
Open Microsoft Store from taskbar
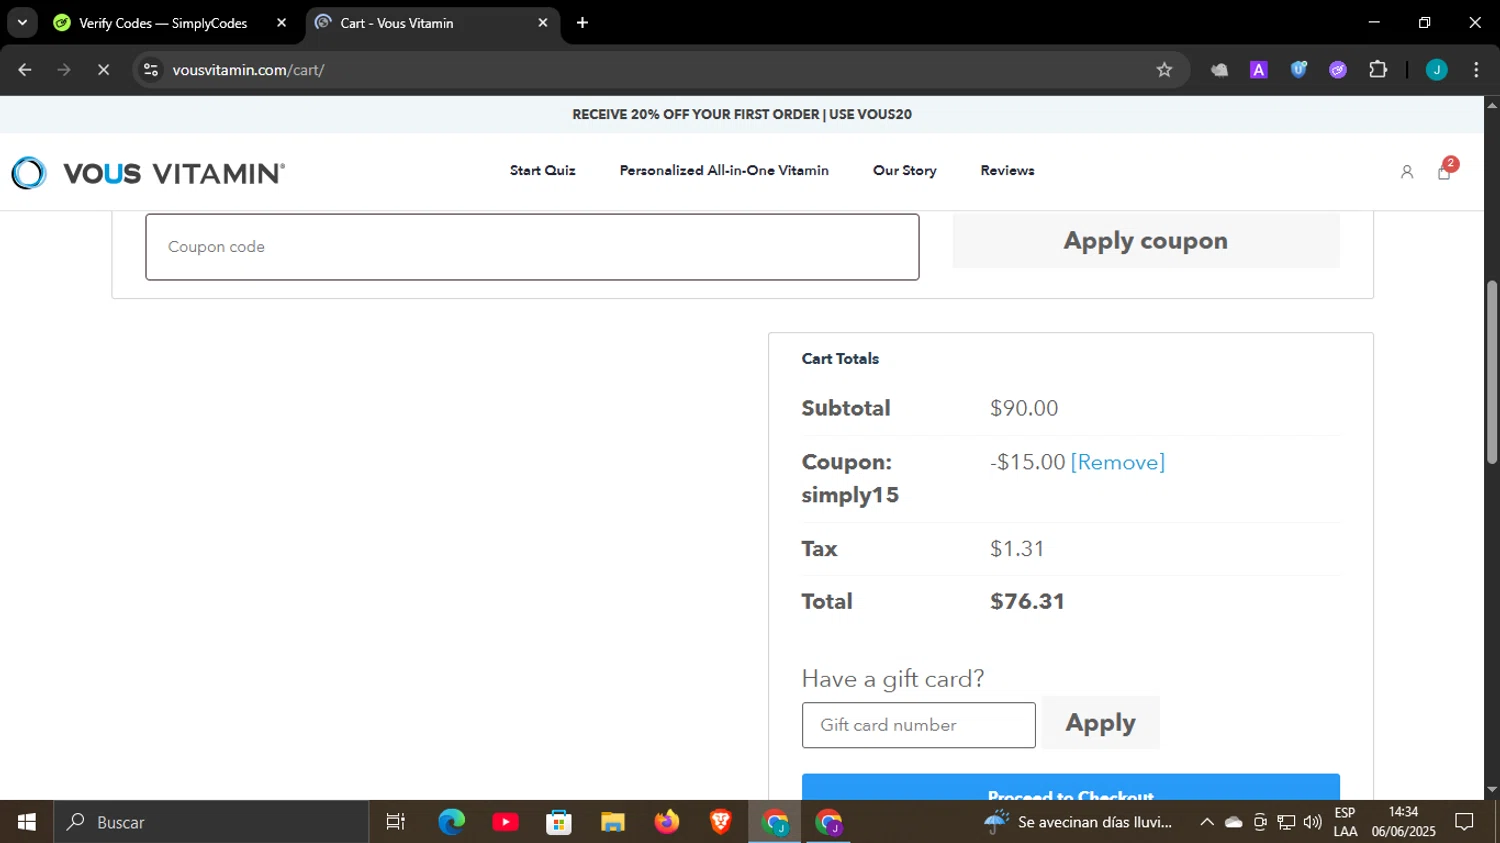[x=559, y=822]
